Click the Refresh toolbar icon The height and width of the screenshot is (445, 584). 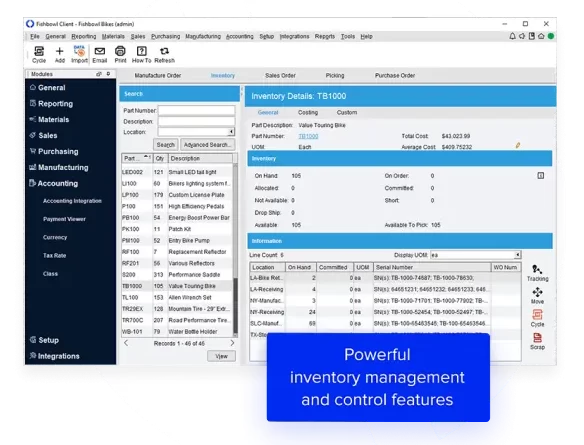click(164, 54)
